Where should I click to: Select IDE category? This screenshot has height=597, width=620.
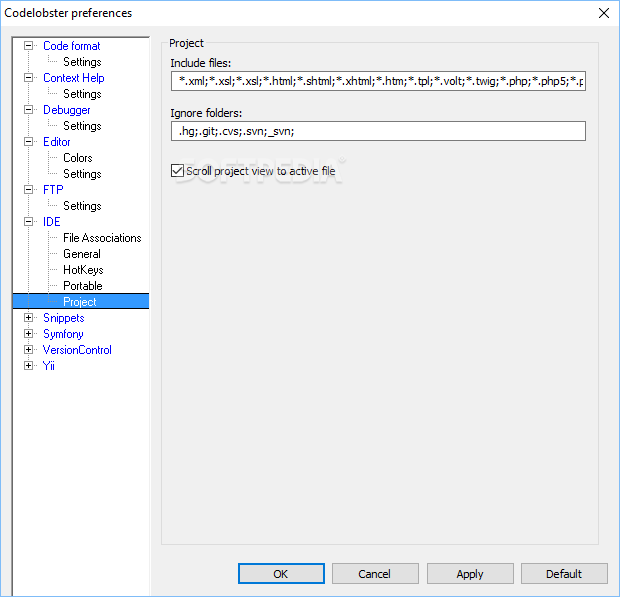(x=51, y=222)
